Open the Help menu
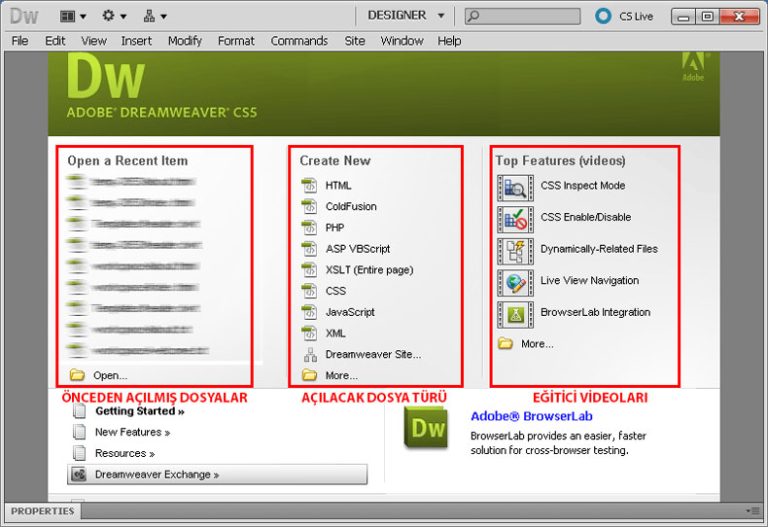Image resolution: width=768 pixels, height=527 pixels. [449, 41]
